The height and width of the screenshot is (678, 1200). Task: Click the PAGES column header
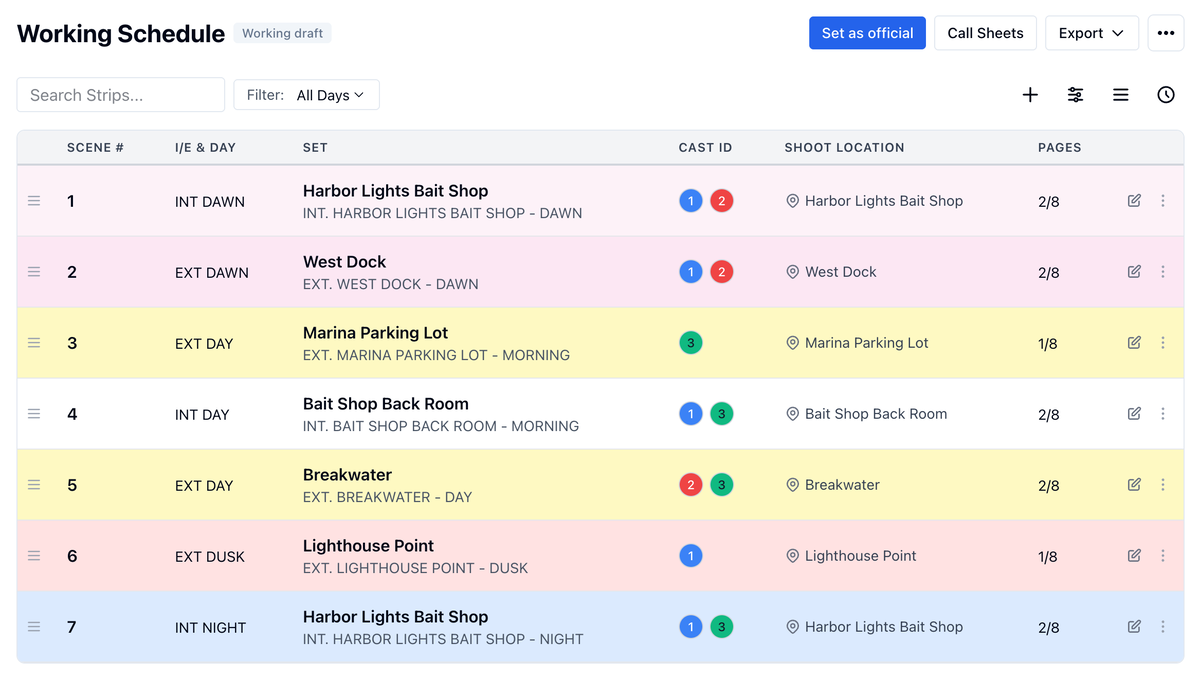[1059, 147]
